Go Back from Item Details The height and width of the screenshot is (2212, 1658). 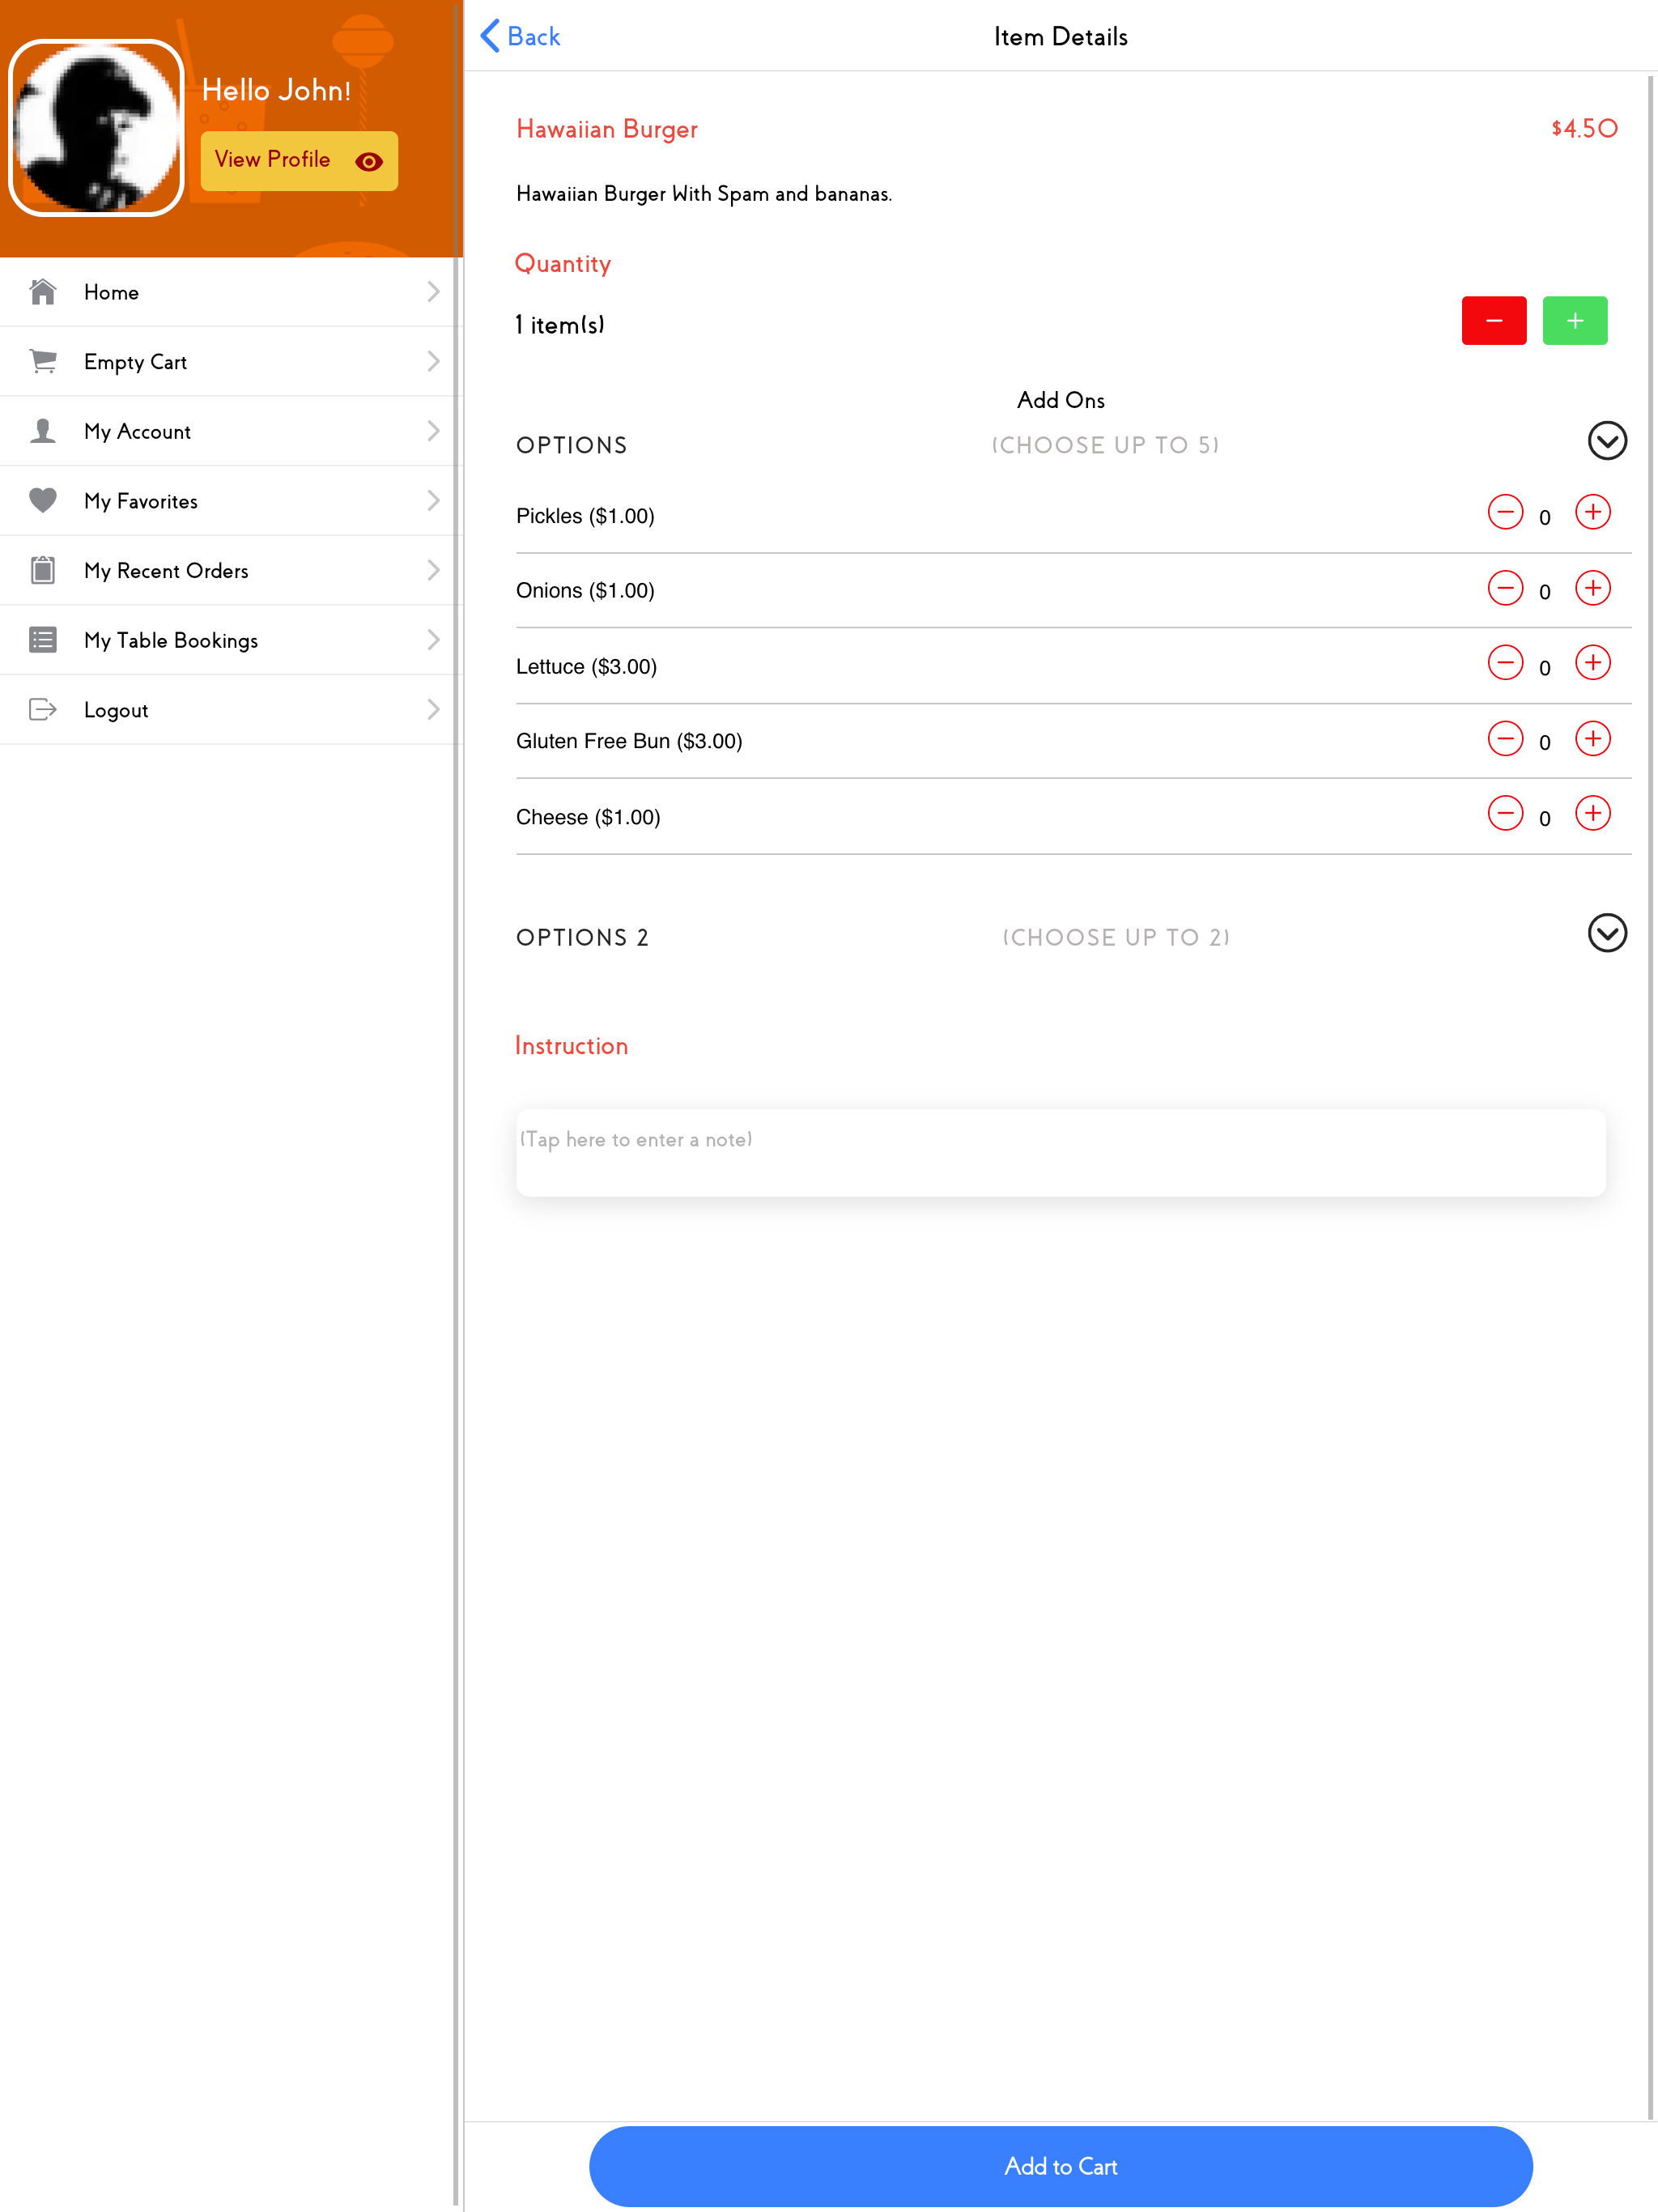click(520, 36)
